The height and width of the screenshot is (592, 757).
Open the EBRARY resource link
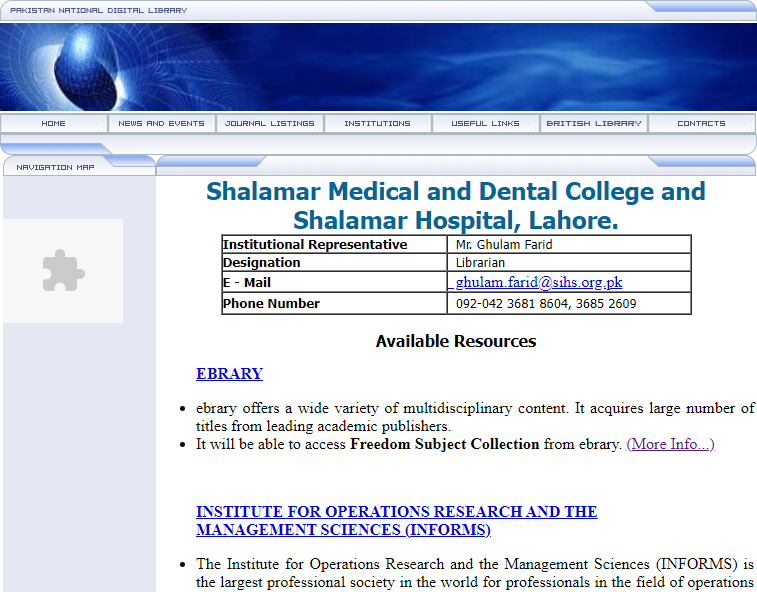229,374
